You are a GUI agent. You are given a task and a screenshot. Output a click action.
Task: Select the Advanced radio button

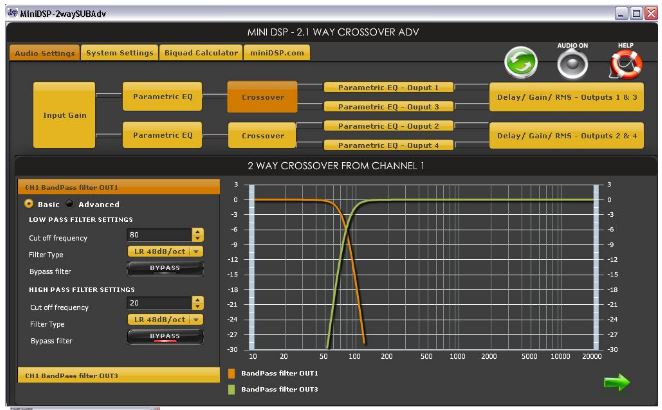click(x=70, y=204)
